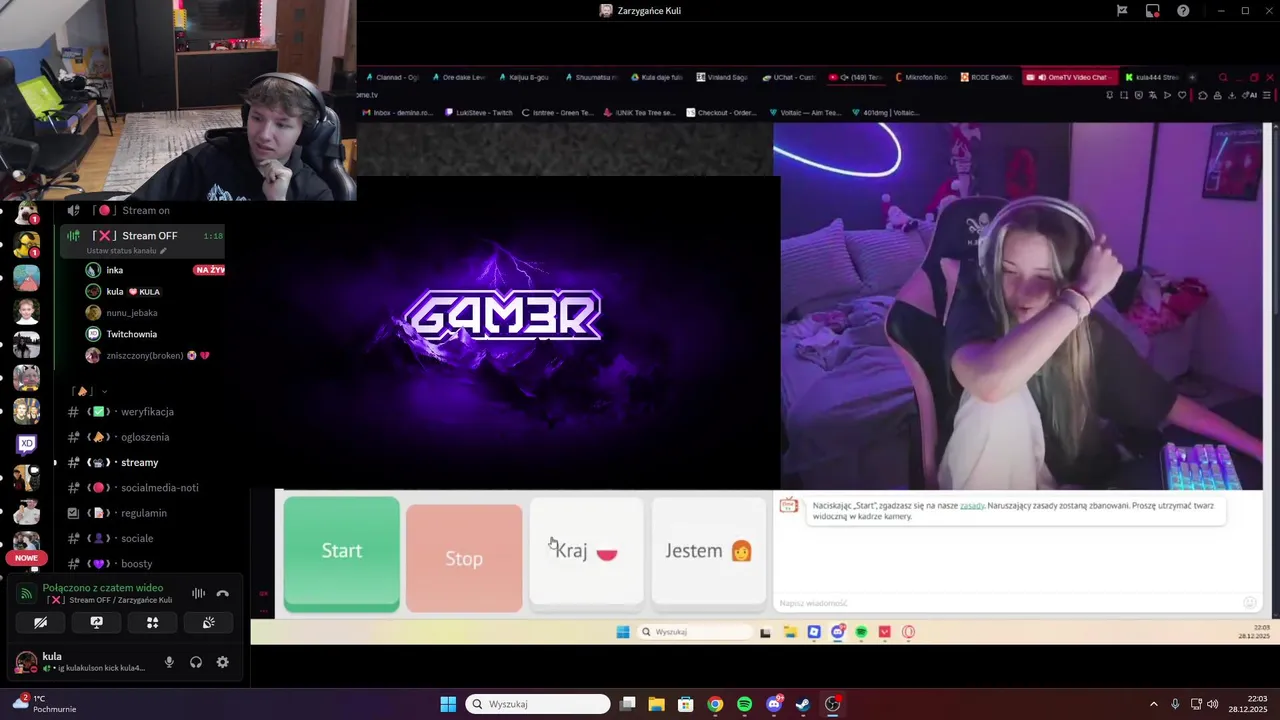Open Microsoft Store from the taskbar
Screen dimensions: 1280x720
pos(685,704)
